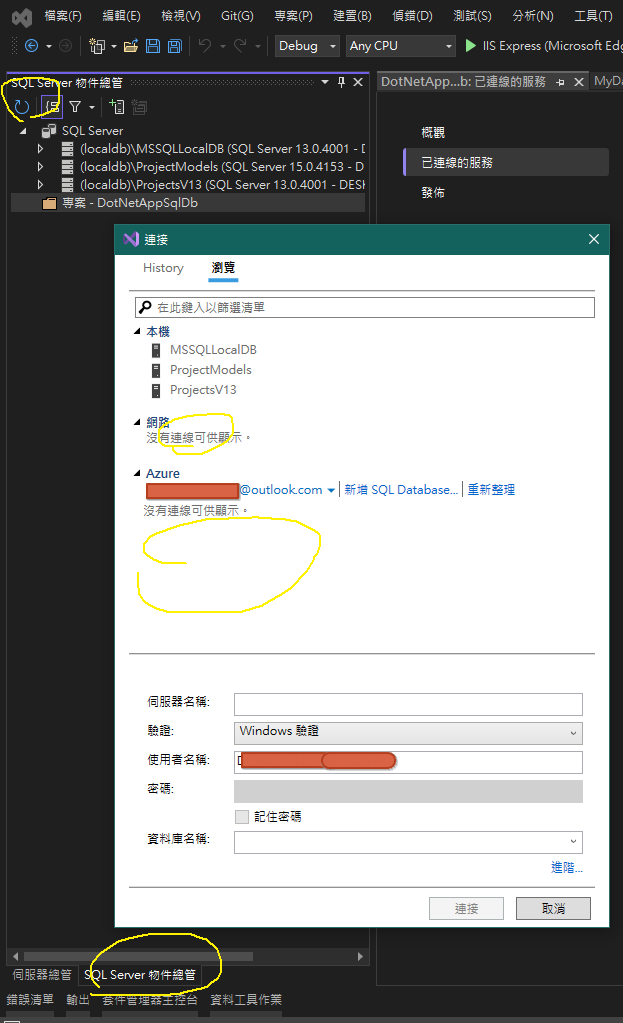623x1023 pixels.
Task: Open the 建置(B) menu
Action: click(x=352, y=16)
